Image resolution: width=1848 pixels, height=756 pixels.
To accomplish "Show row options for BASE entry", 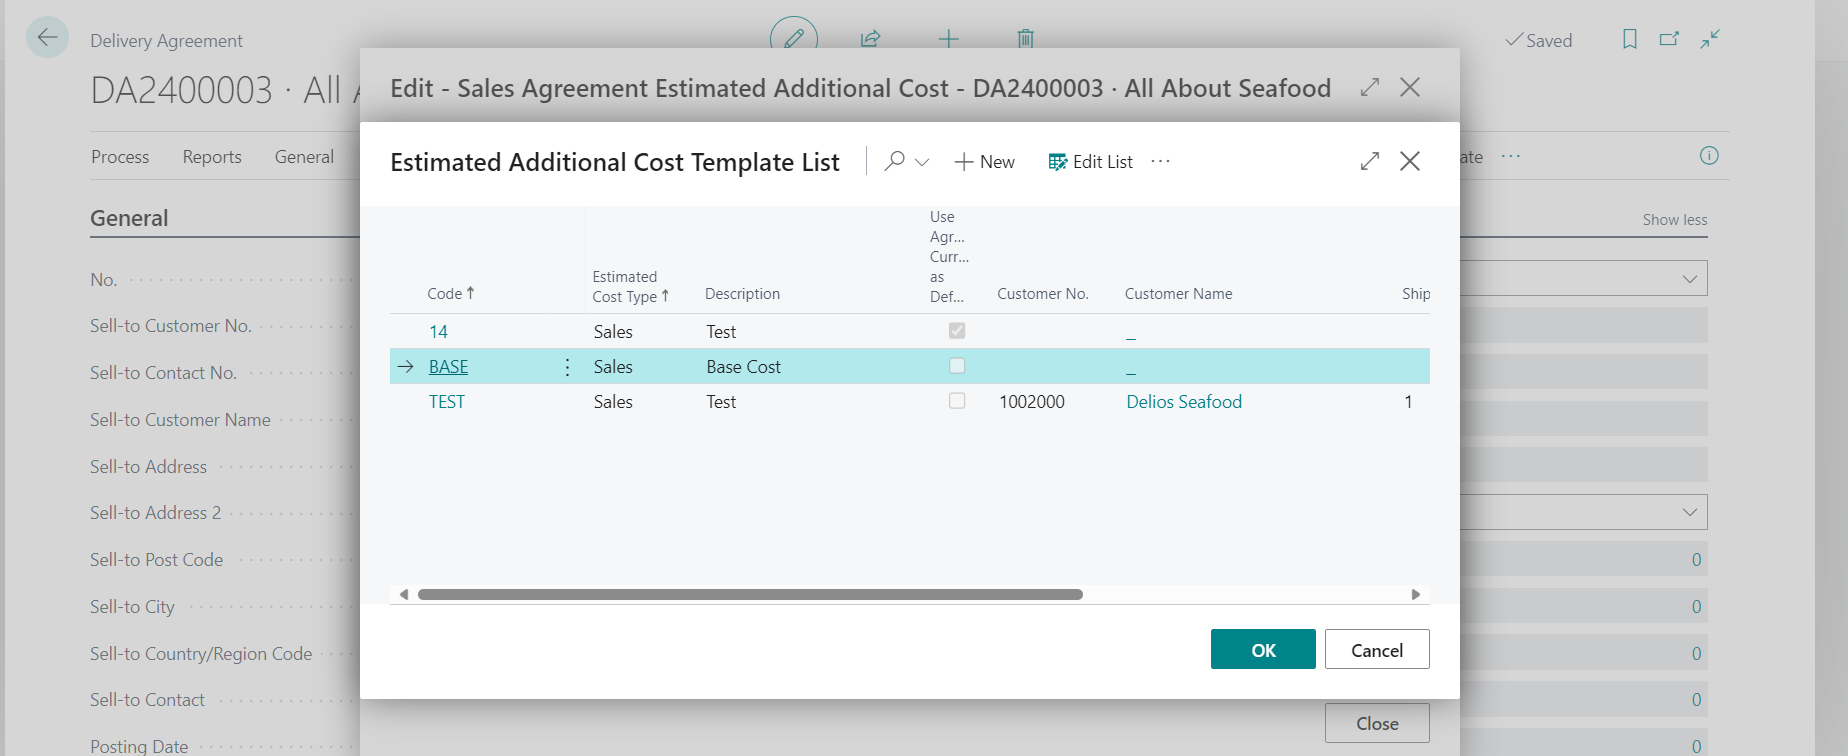I will pos(567,367).
